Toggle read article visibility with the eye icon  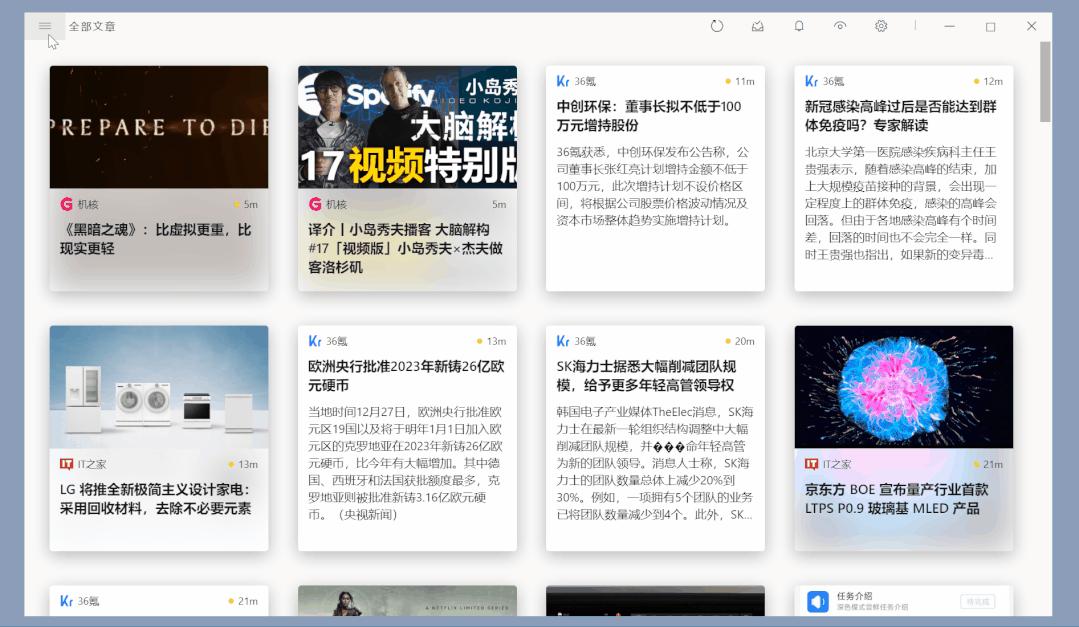pos(838,27)
